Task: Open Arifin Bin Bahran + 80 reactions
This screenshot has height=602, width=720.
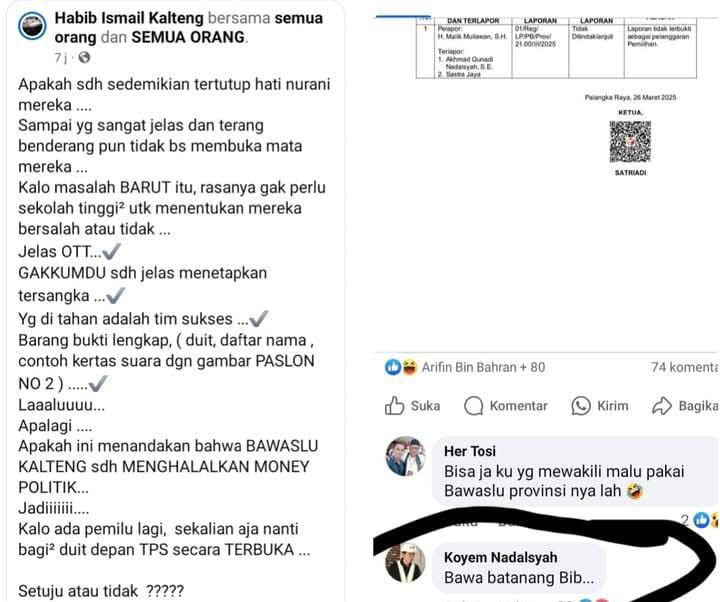Action: [483, 367]
